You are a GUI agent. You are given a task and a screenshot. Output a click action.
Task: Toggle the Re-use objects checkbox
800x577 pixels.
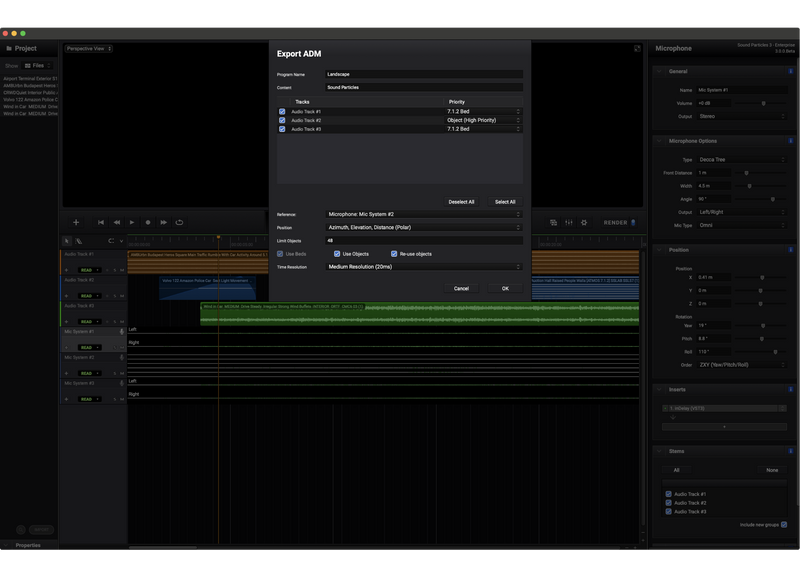point(394,254)
